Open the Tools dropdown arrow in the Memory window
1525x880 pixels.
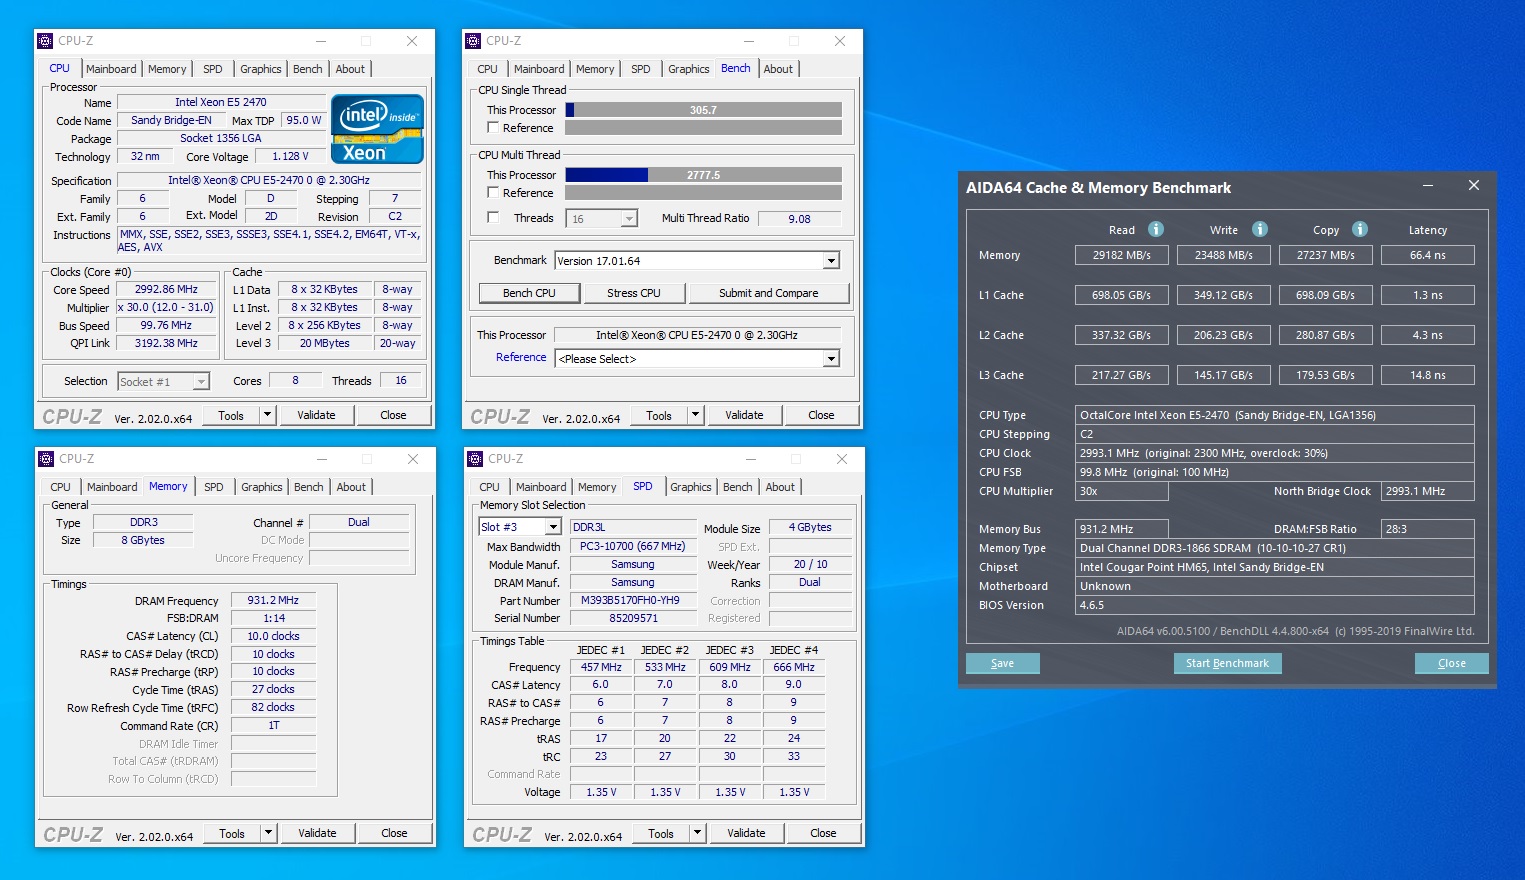click(x=268, y=833)
